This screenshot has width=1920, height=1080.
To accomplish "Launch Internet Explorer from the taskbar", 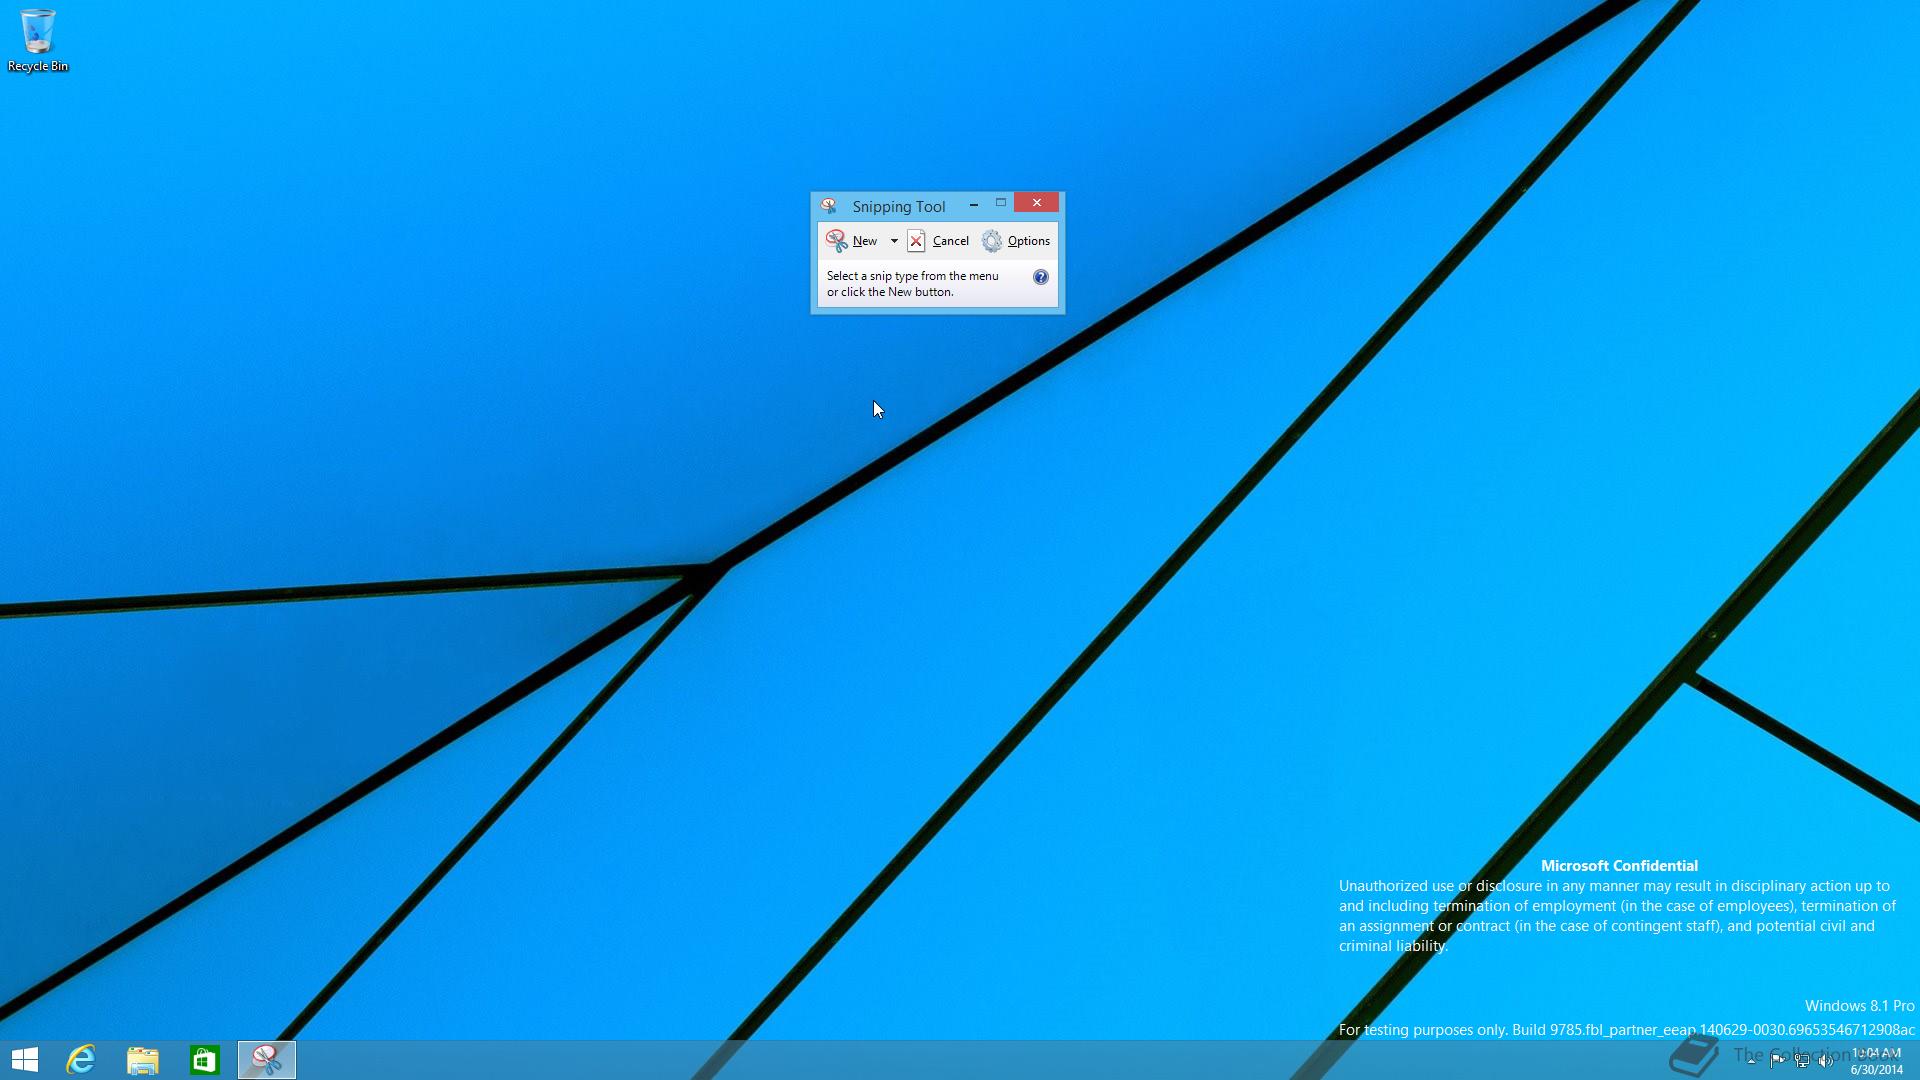I will [x=81, y=1060].
